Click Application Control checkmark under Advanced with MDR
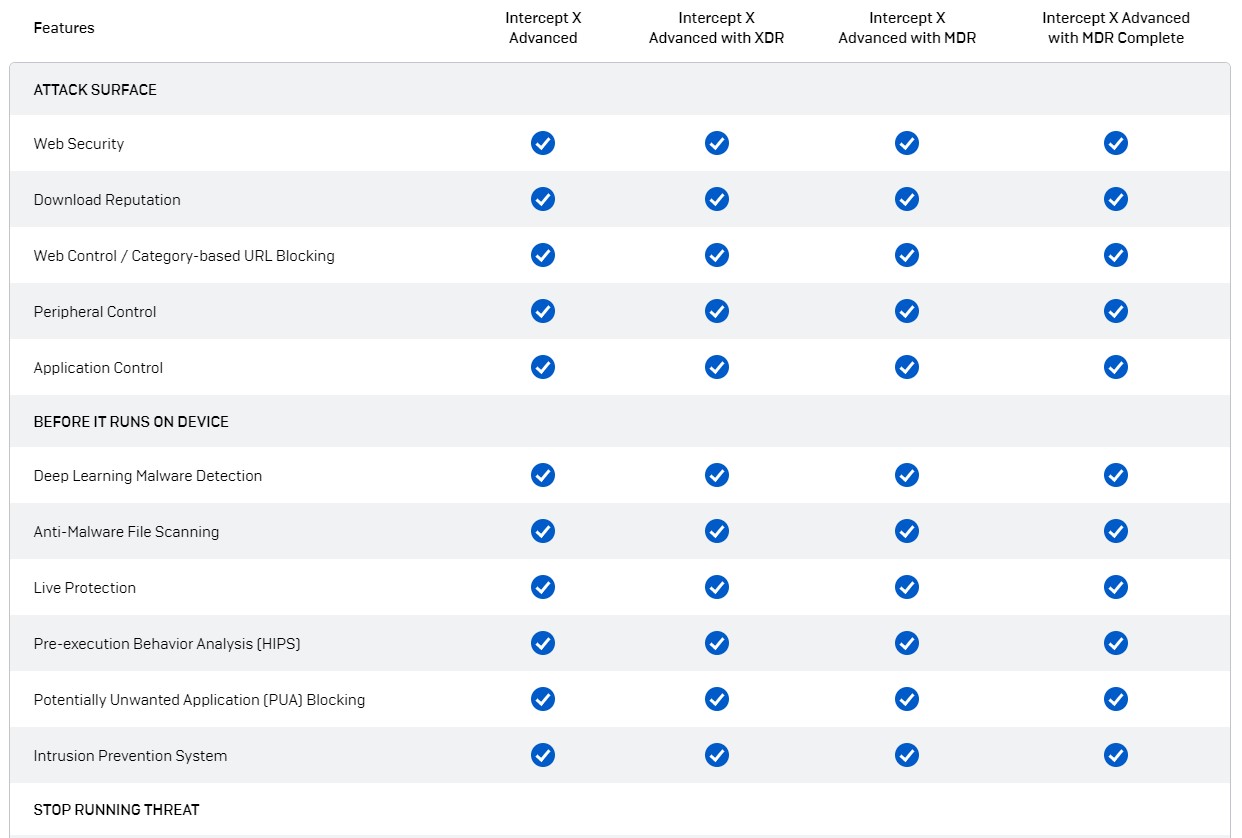The width and height of the screenshot is (1242, 838). [x=907, y=367]
